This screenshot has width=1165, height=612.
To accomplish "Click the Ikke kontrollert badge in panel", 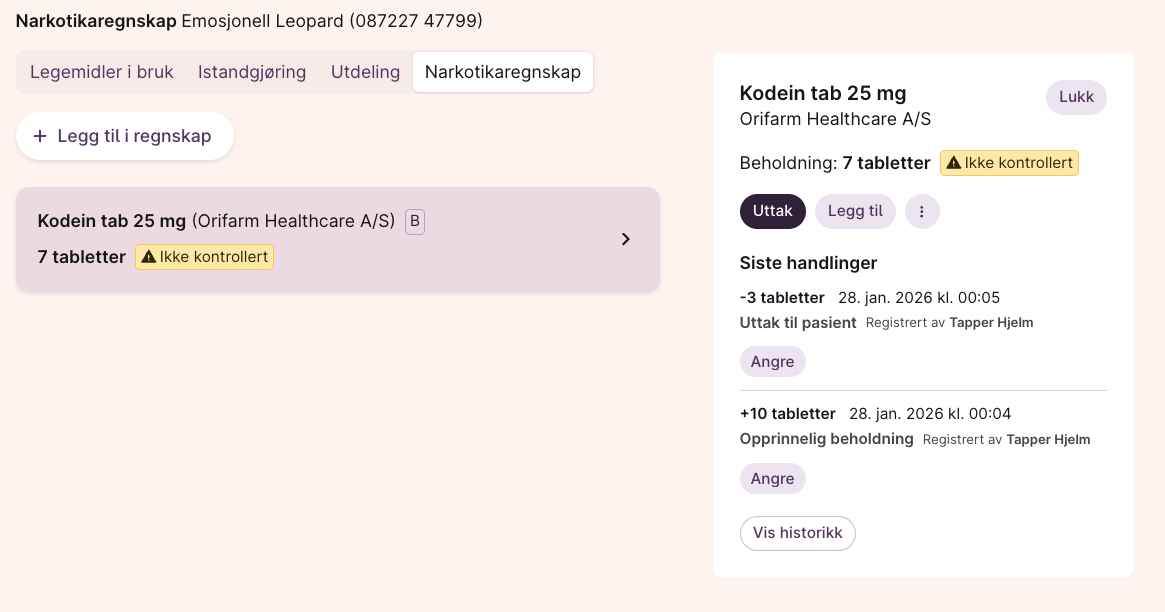I will pos(1009,163).
